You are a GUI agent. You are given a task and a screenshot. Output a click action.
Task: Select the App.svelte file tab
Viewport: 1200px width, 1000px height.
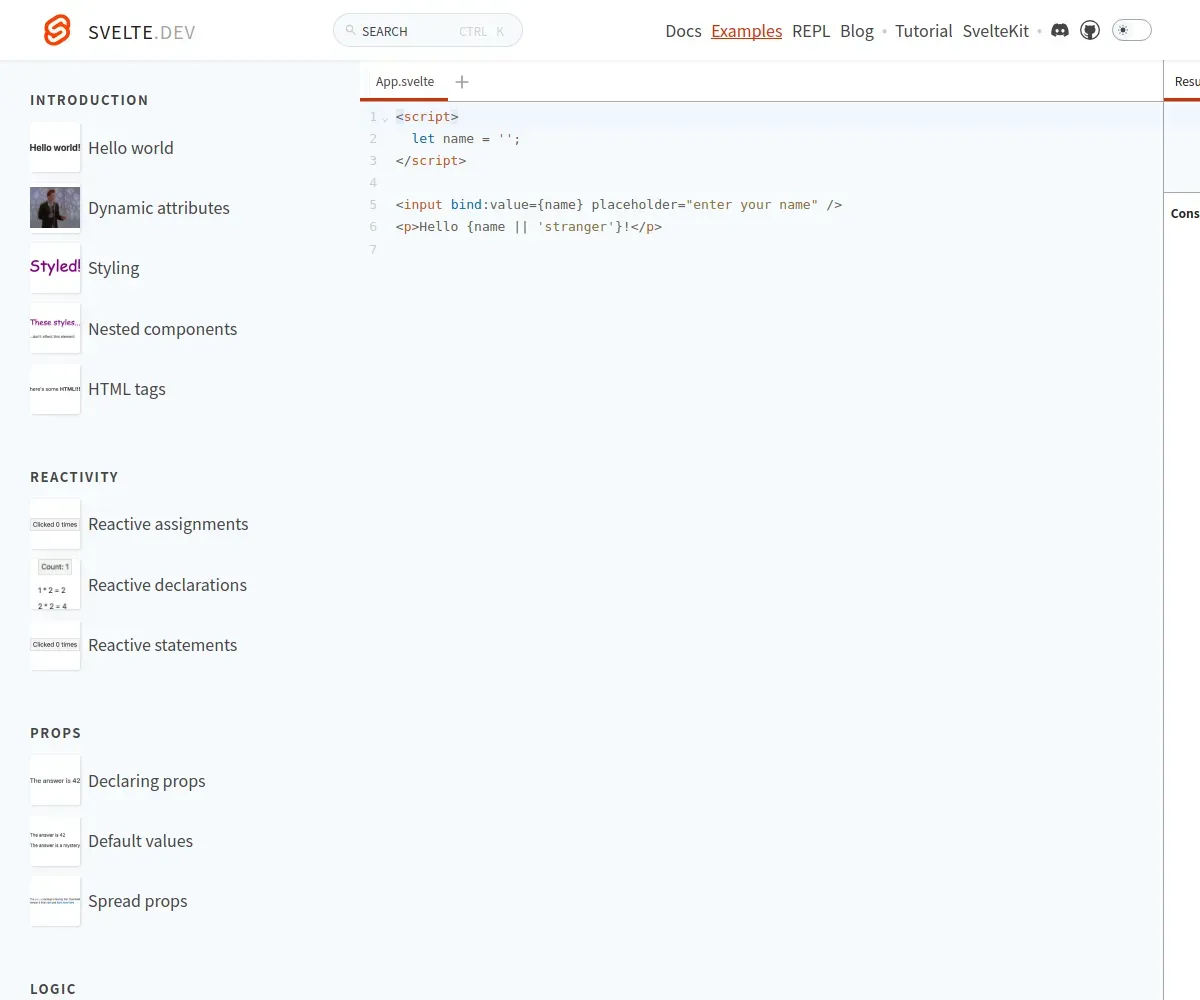click(405, 82)
